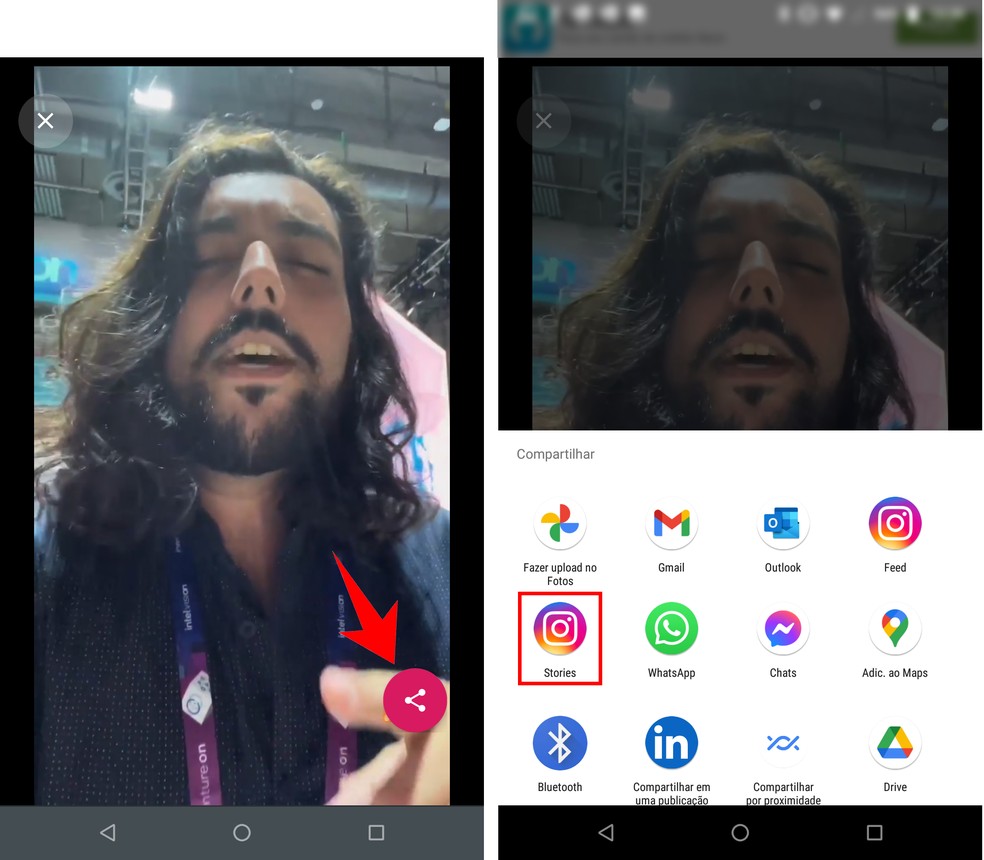The image size is (984, 860).
Task: Tap the left video preview image
Action: (x=242, y=436)
